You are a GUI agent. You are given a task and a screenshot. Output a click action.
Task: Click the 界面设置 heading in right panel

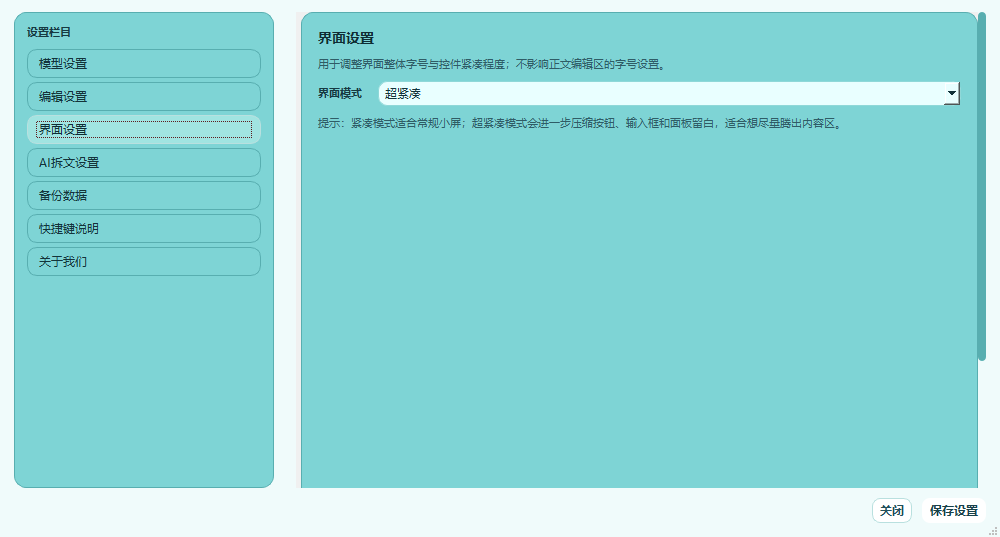pos(346,38)
